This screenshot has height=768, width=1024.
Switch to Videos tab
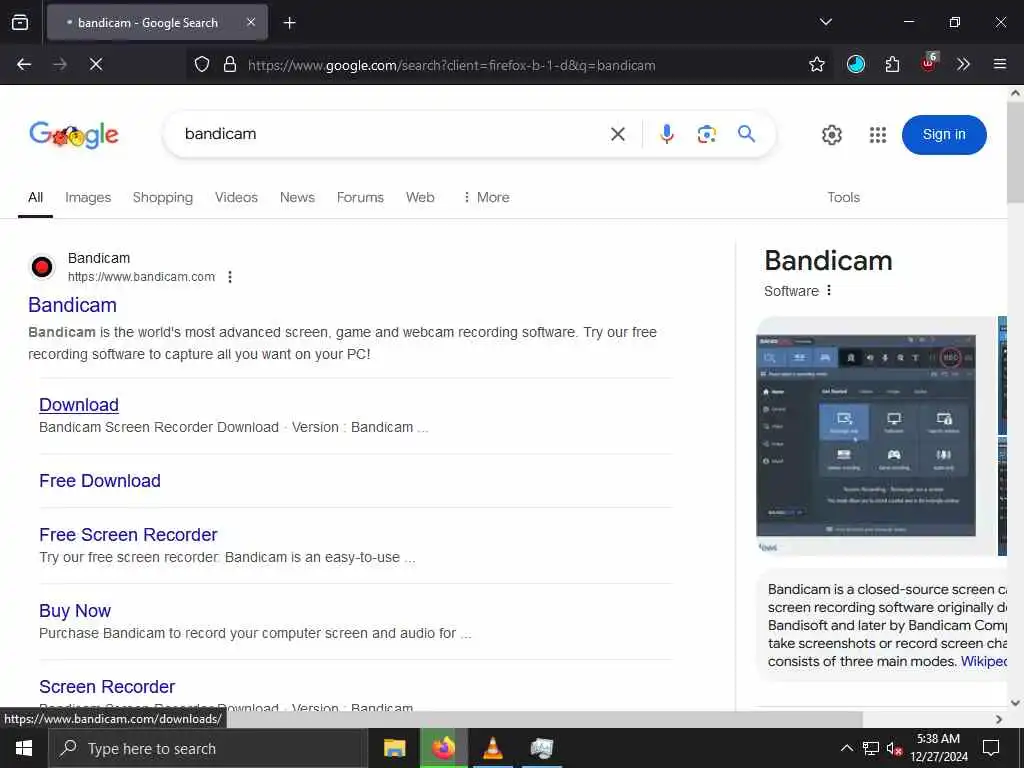point(236,197)
